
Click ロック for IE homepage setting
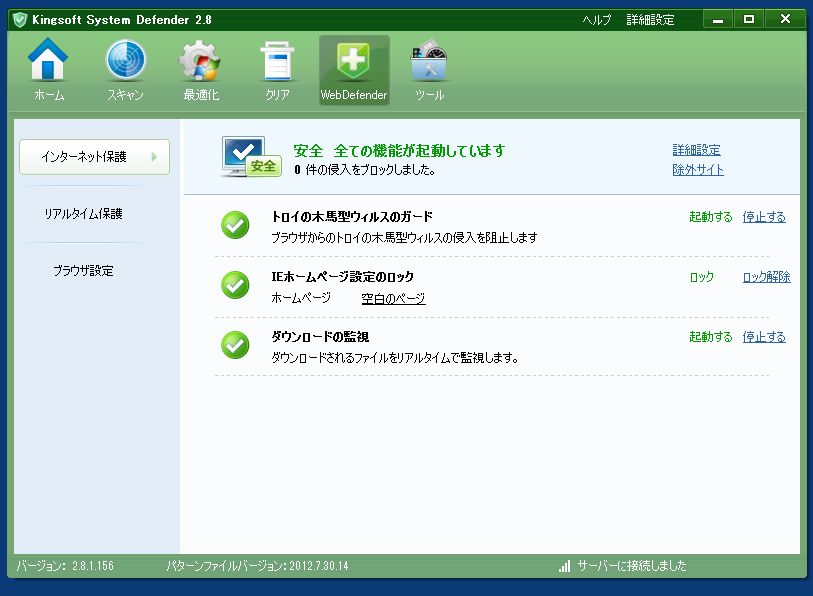[702, 277]
